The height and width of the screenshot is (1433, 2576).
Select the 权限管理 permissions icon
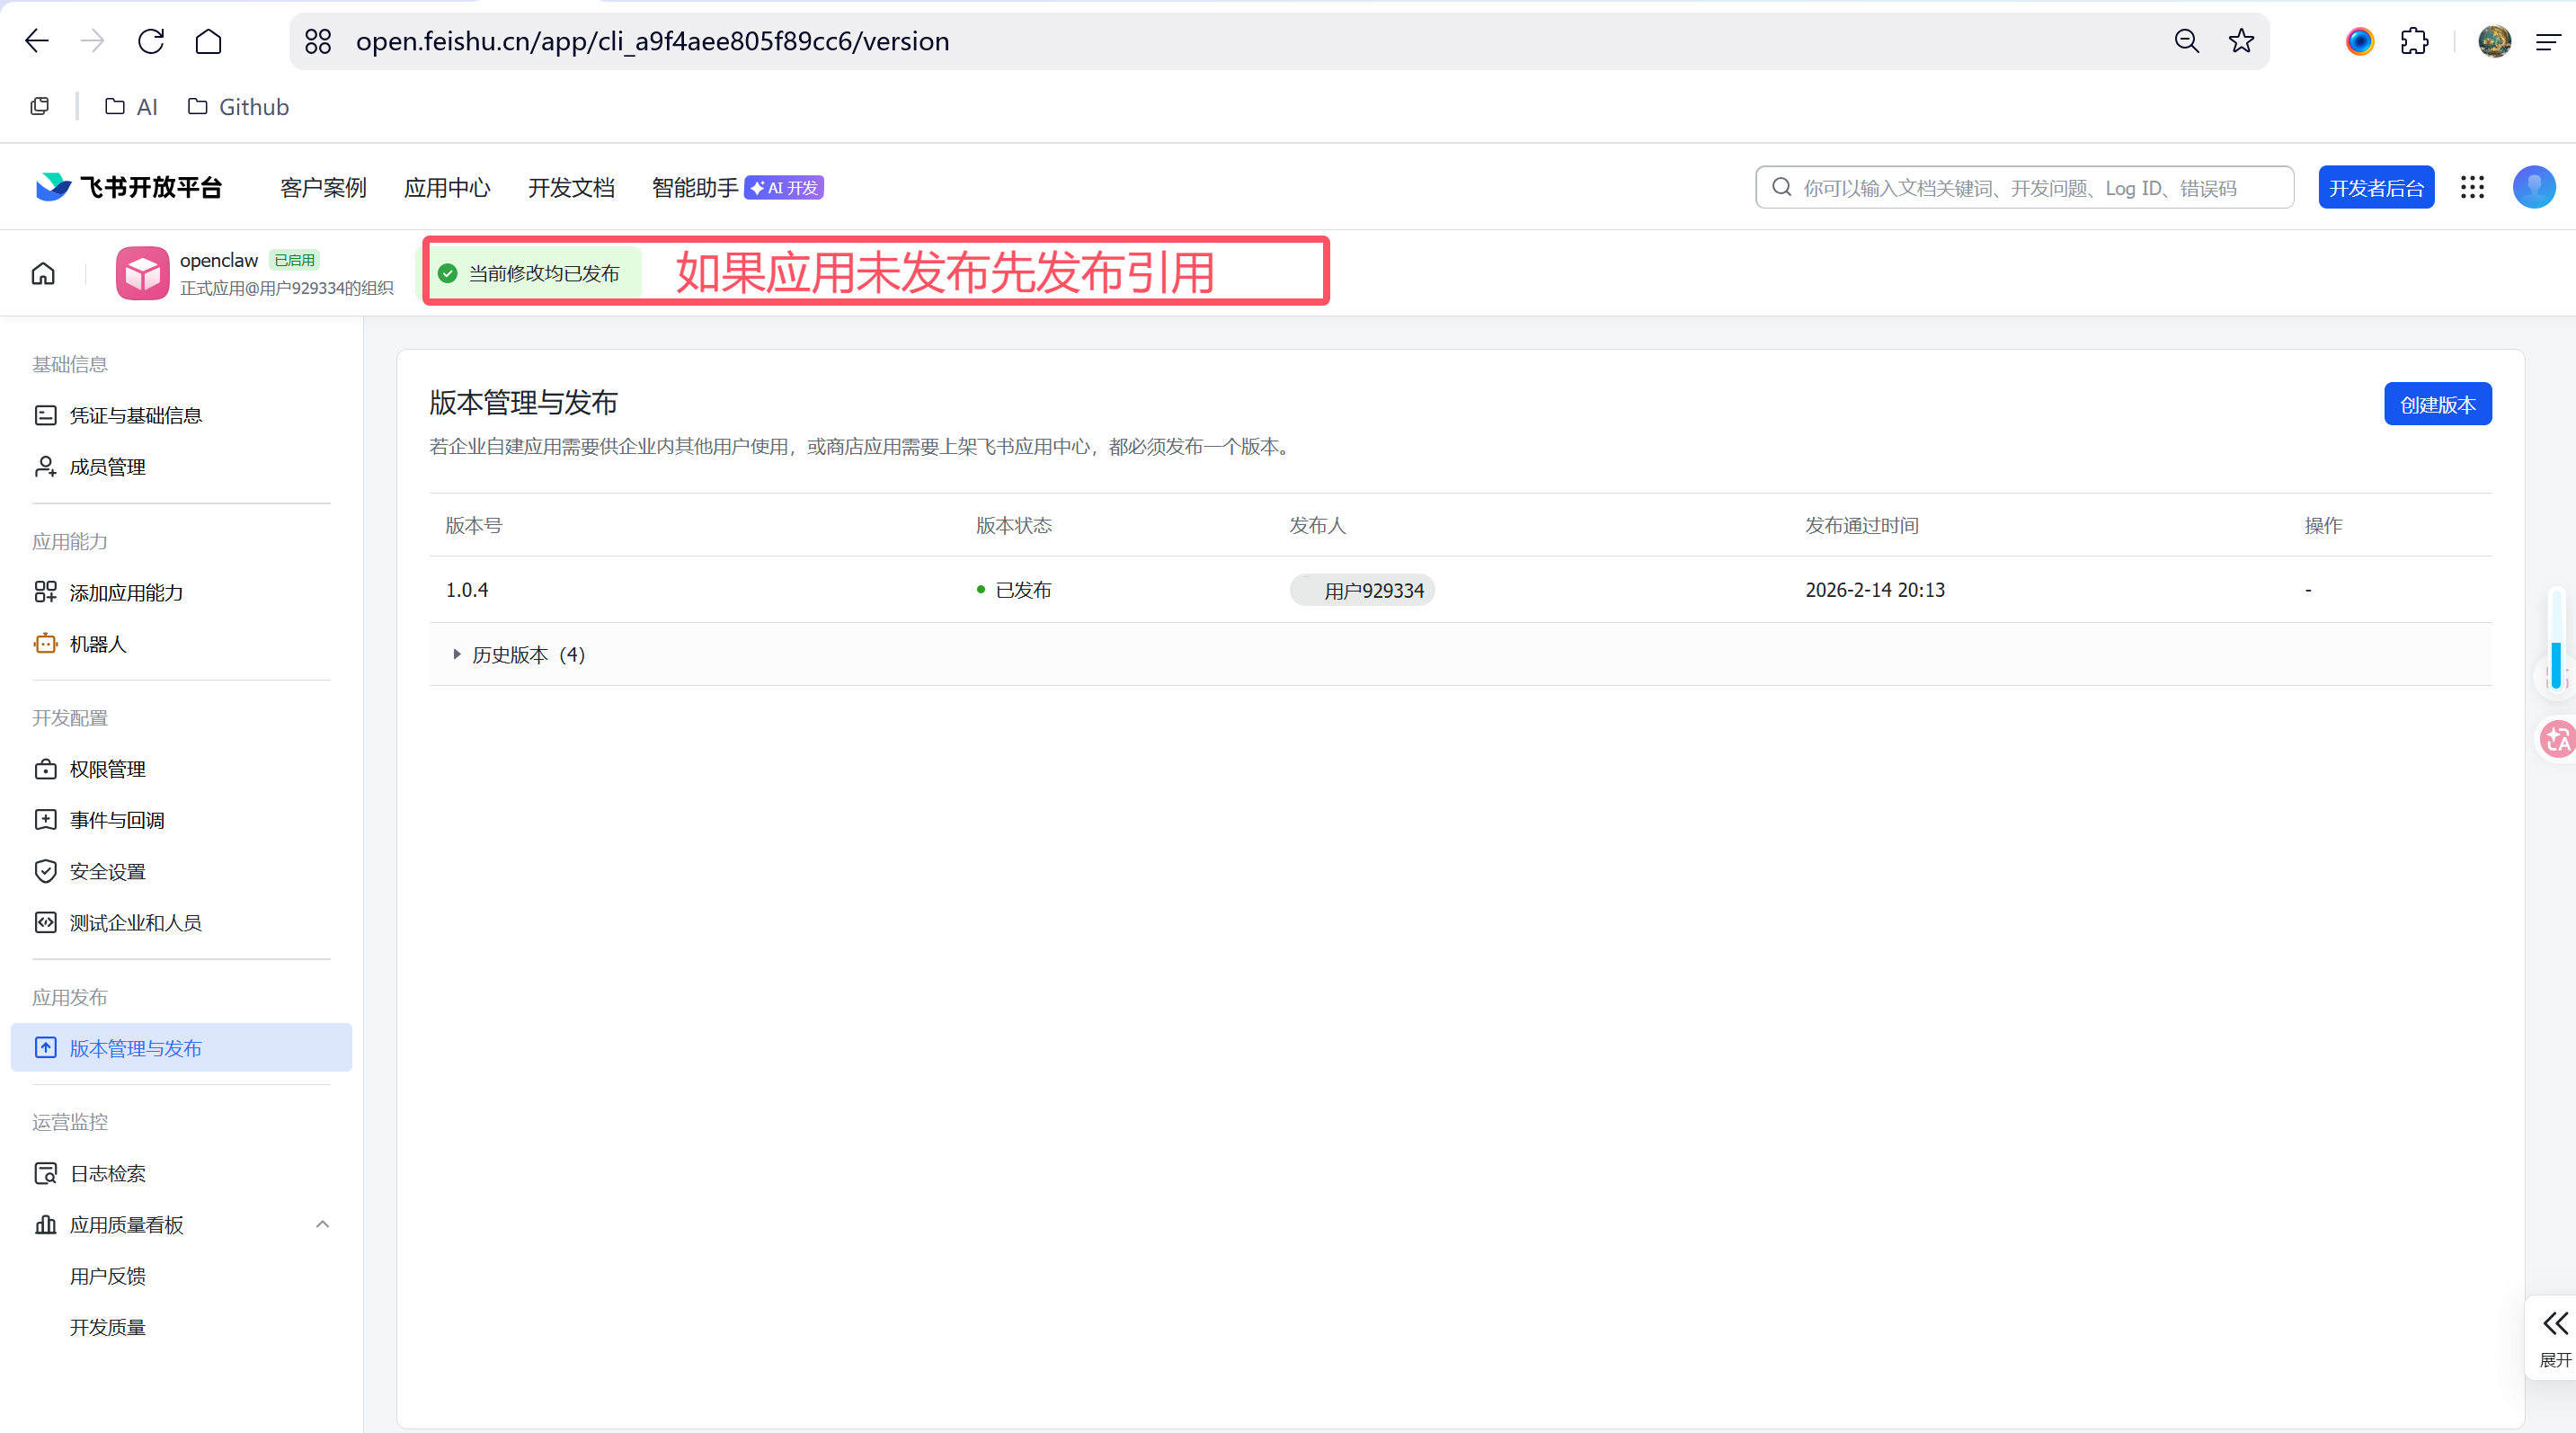point(45,768)
